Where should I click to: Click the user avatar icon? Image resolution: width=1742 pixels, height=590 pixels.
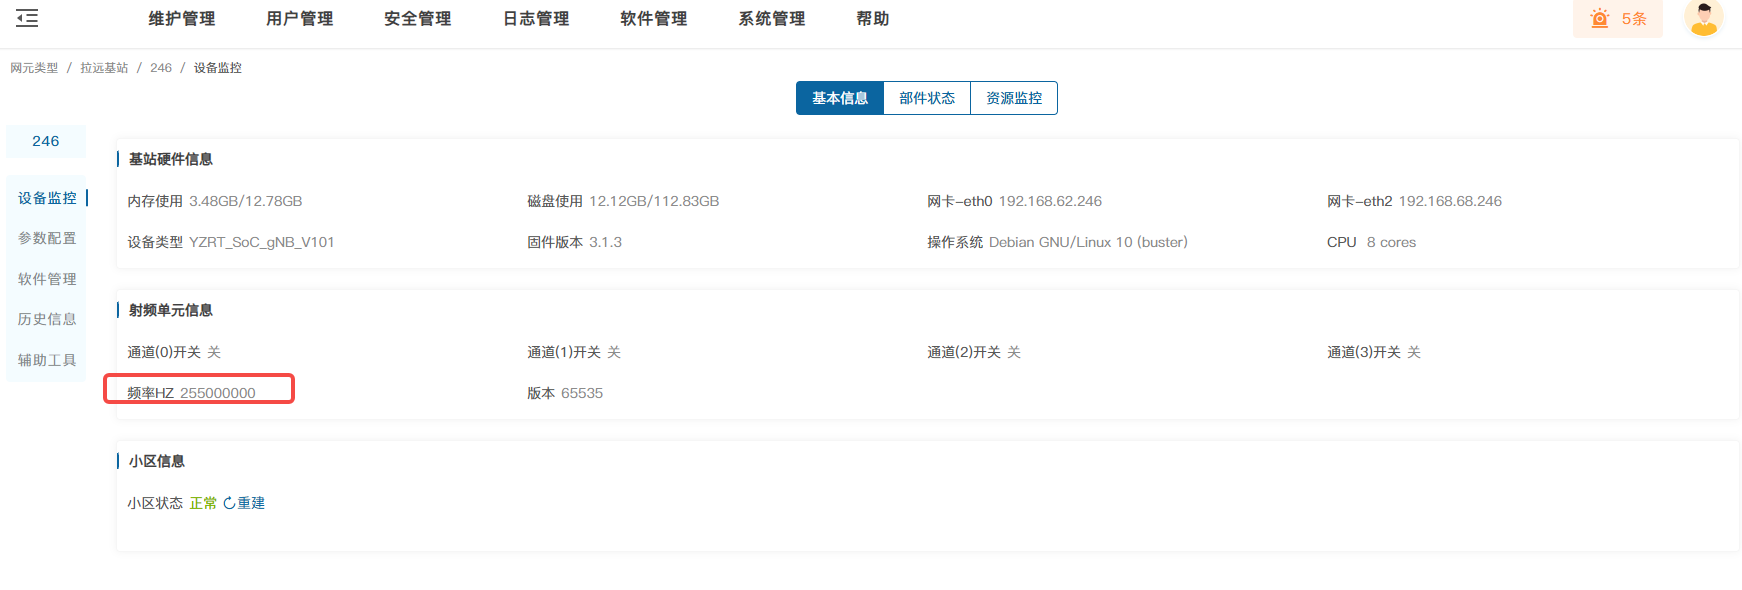click(1703, 18)
